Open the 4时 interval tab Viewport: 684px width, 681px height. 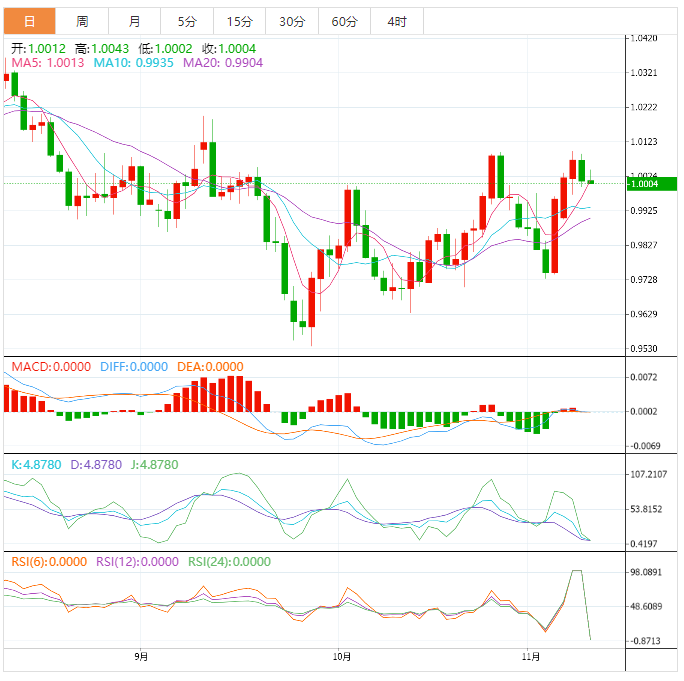397,21
